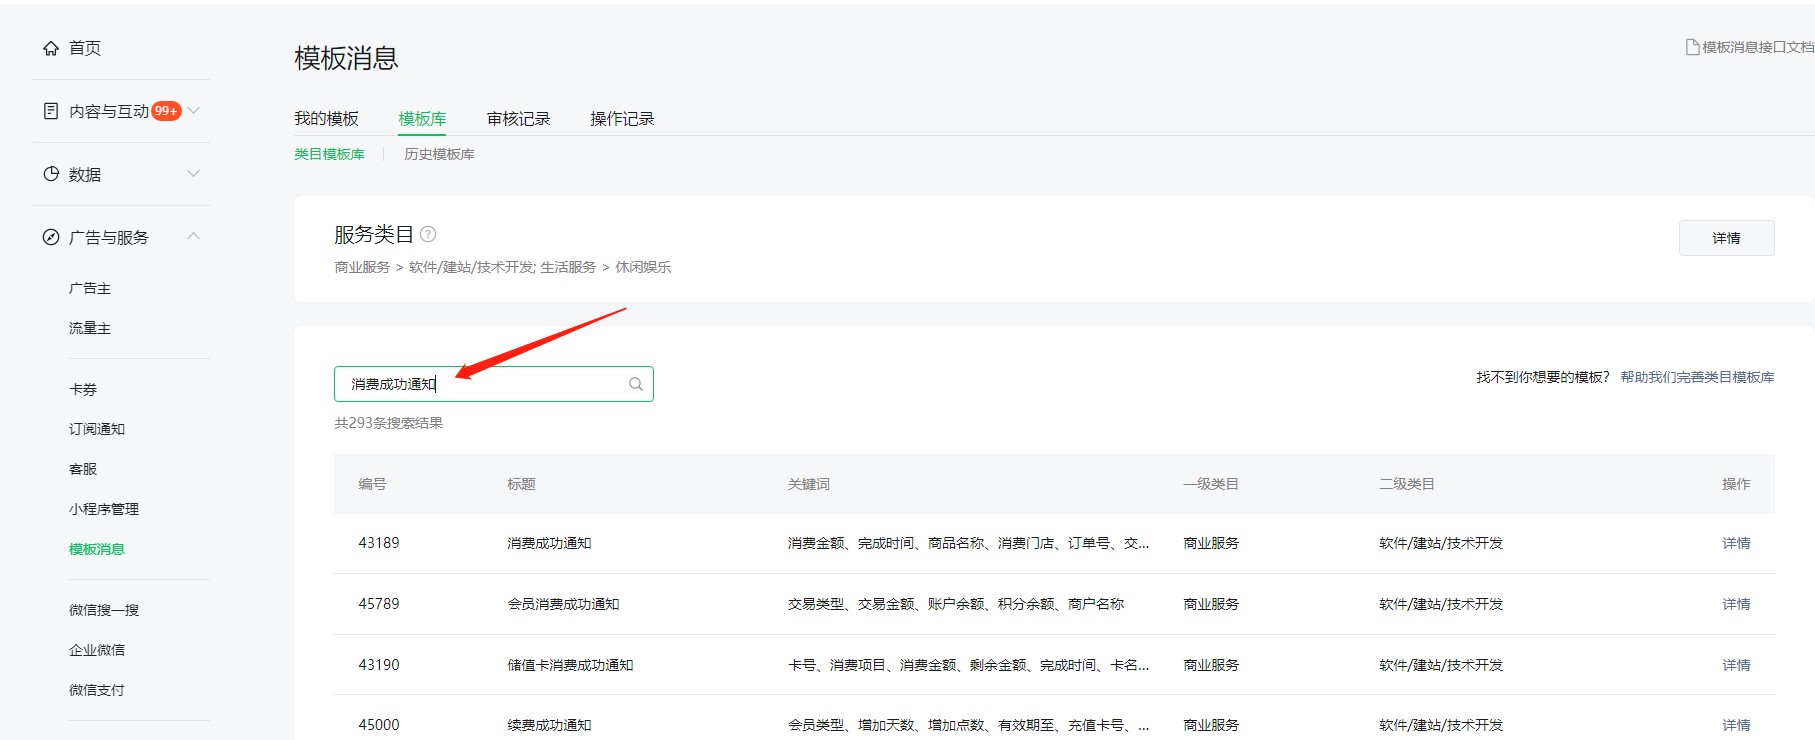Image resolution: width=1815 pixels, height=740 pixels.
Task: View 详情 for template 43189
Action: [1736, 543]
